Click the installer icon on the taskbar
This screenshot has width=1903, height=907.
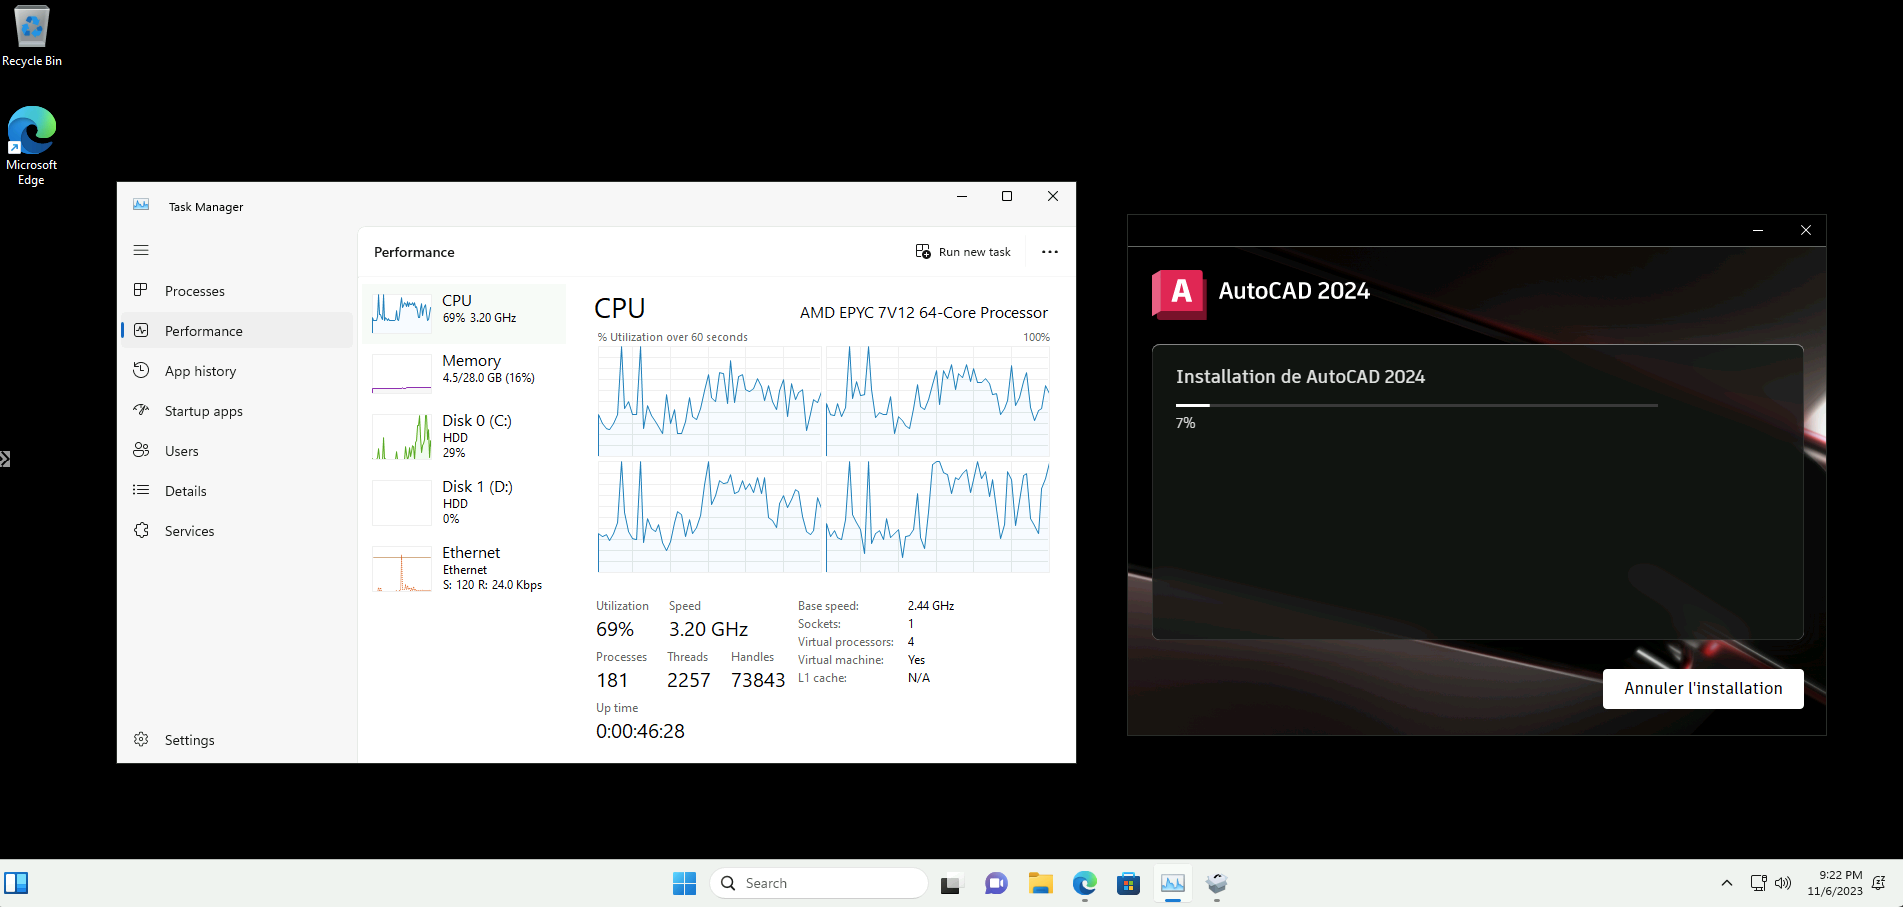(x=1217, y=883)
